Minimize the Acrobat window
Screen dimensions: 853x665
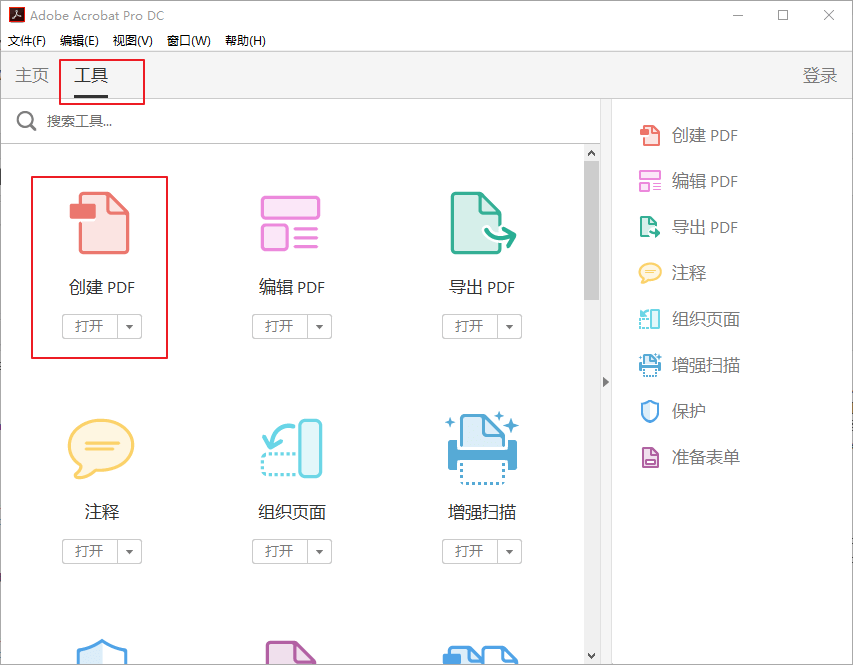tap(738, 15)
